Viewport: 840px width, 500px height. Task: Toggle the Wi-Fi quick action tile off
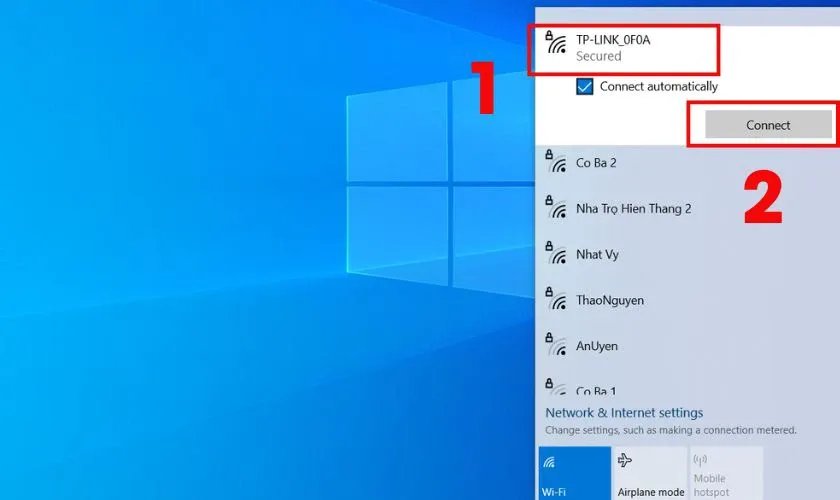pos(574,473)
